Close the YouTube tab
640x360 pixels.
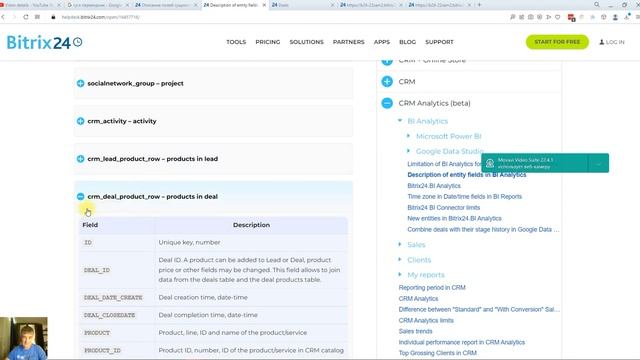click(x=59, y=5)
